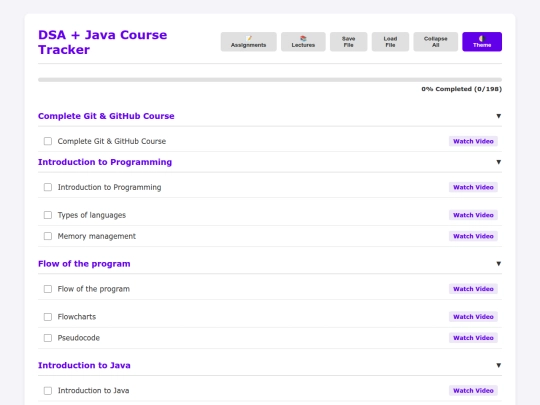Watch Video for Introduction to Programming lesson

click(x=473, y=187)
